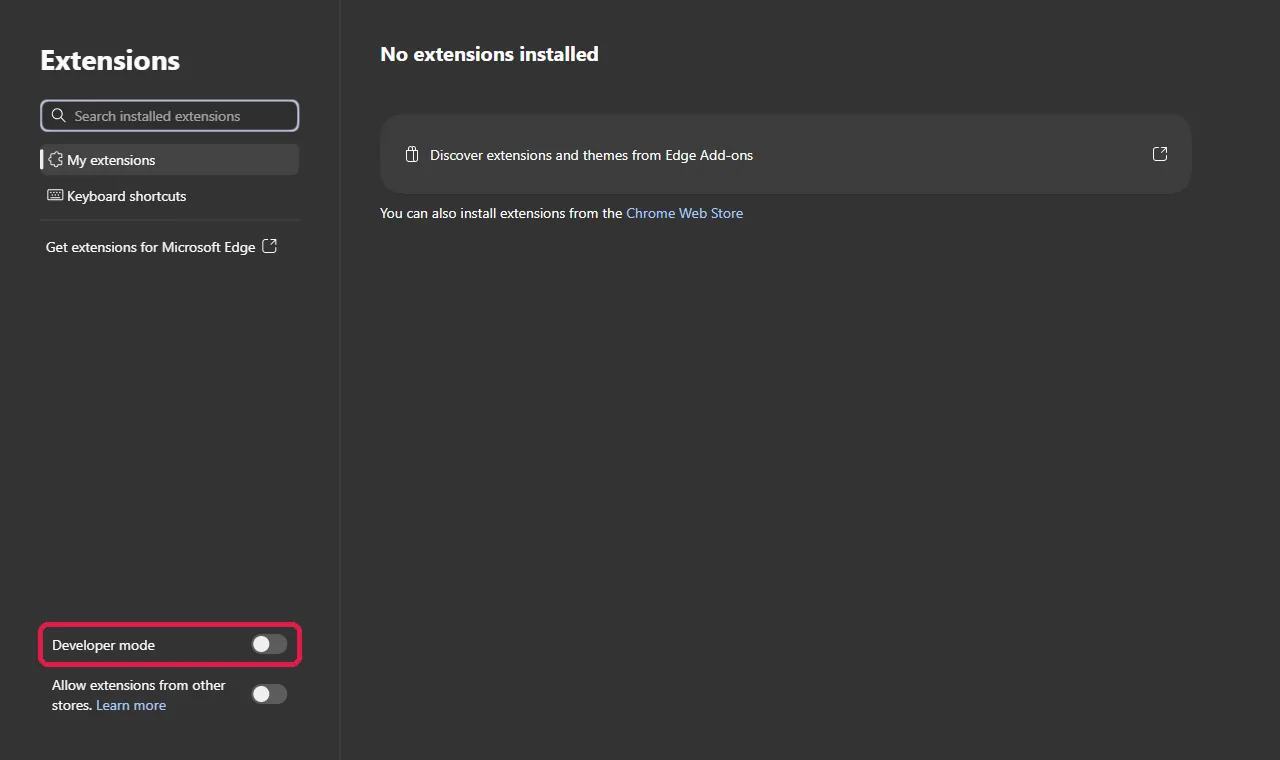Open the Learn more link

(x=131, y=705)
